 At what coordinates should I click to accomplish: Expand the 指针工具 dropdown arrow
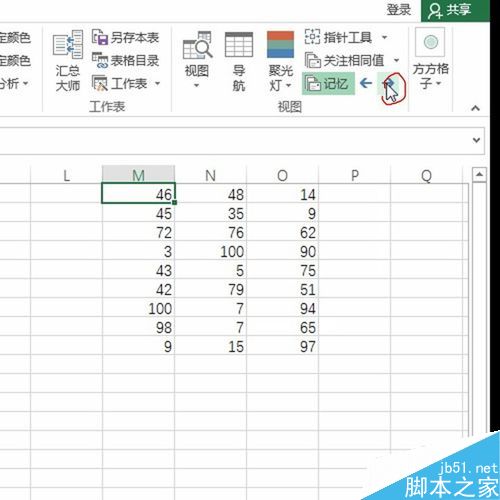pos(384,37)
